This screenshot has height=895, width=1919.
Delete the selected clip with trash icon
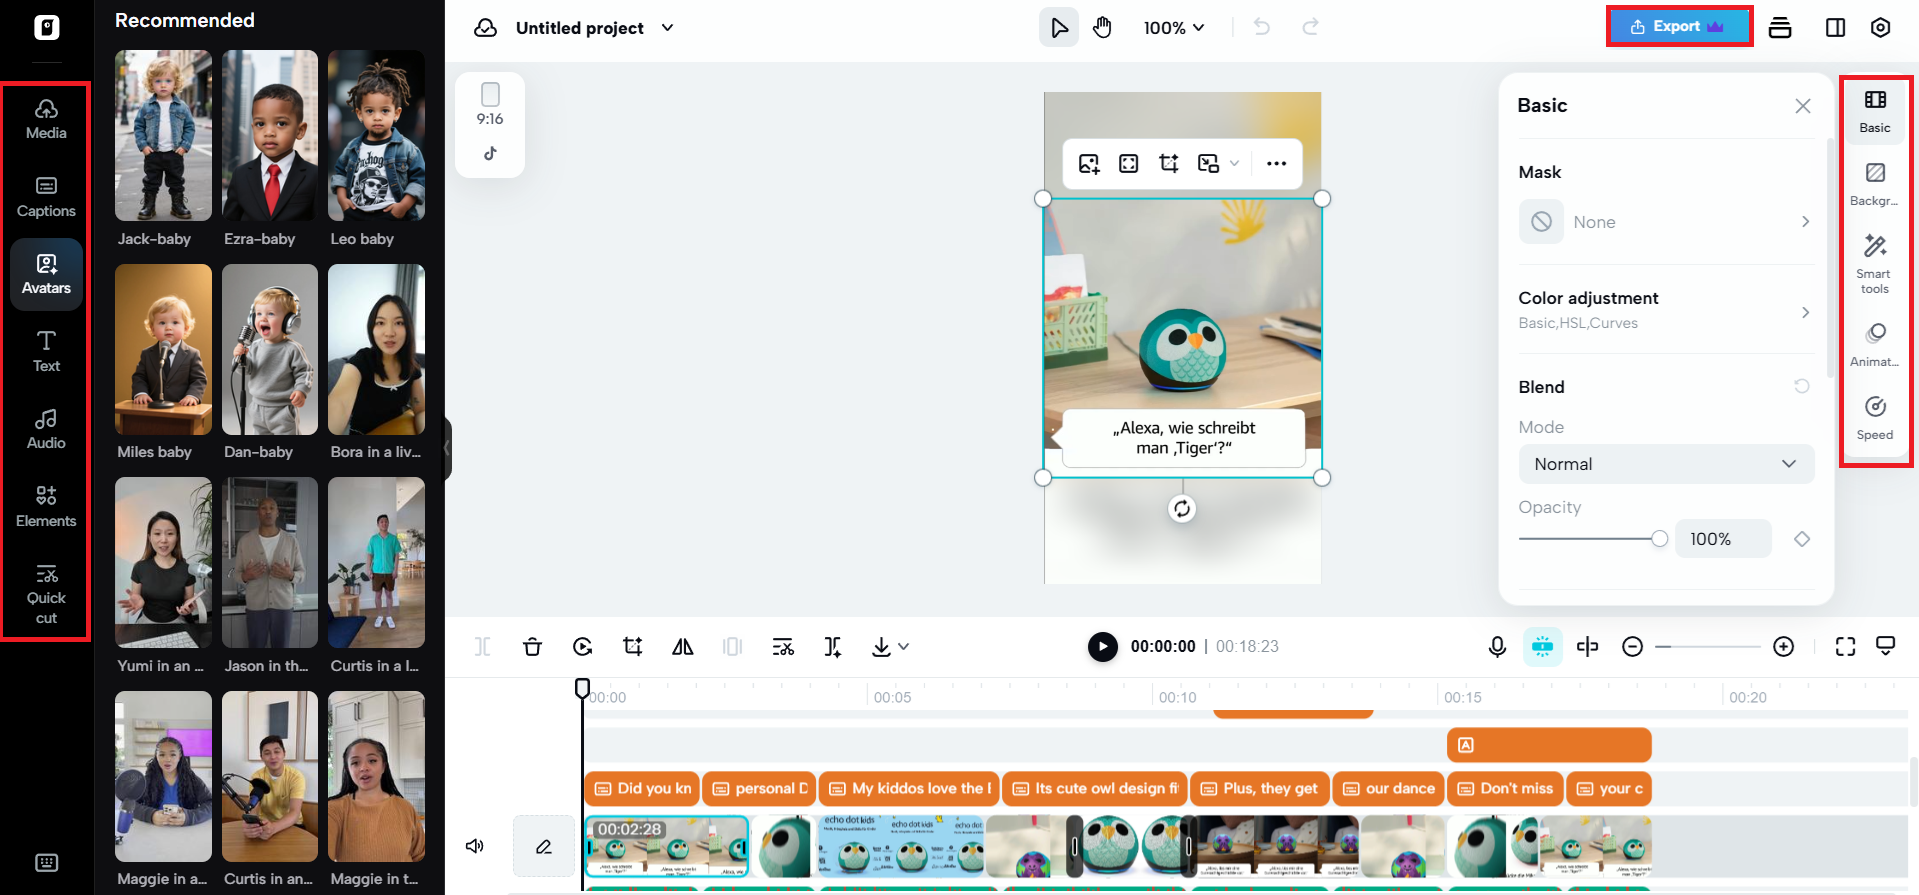[532, 647]
